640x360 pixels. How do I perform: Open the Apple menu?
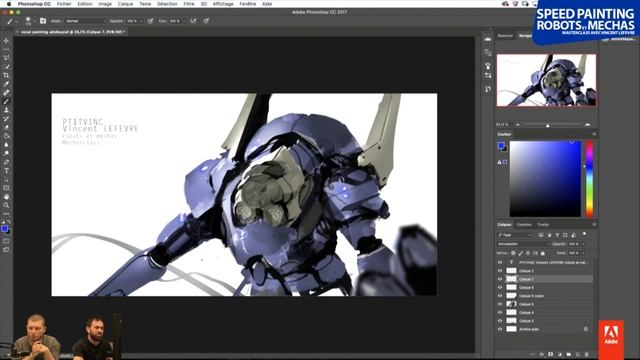[x=9, y=4]
